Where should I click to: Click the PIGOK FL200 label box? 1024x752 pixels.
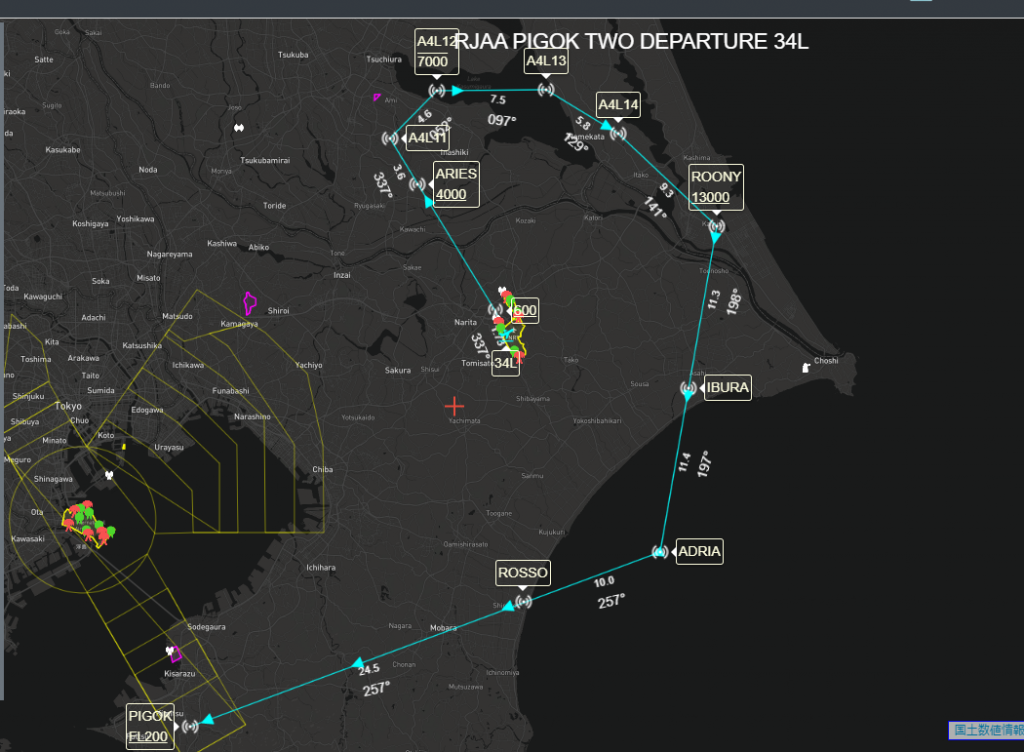click(150, 727)
